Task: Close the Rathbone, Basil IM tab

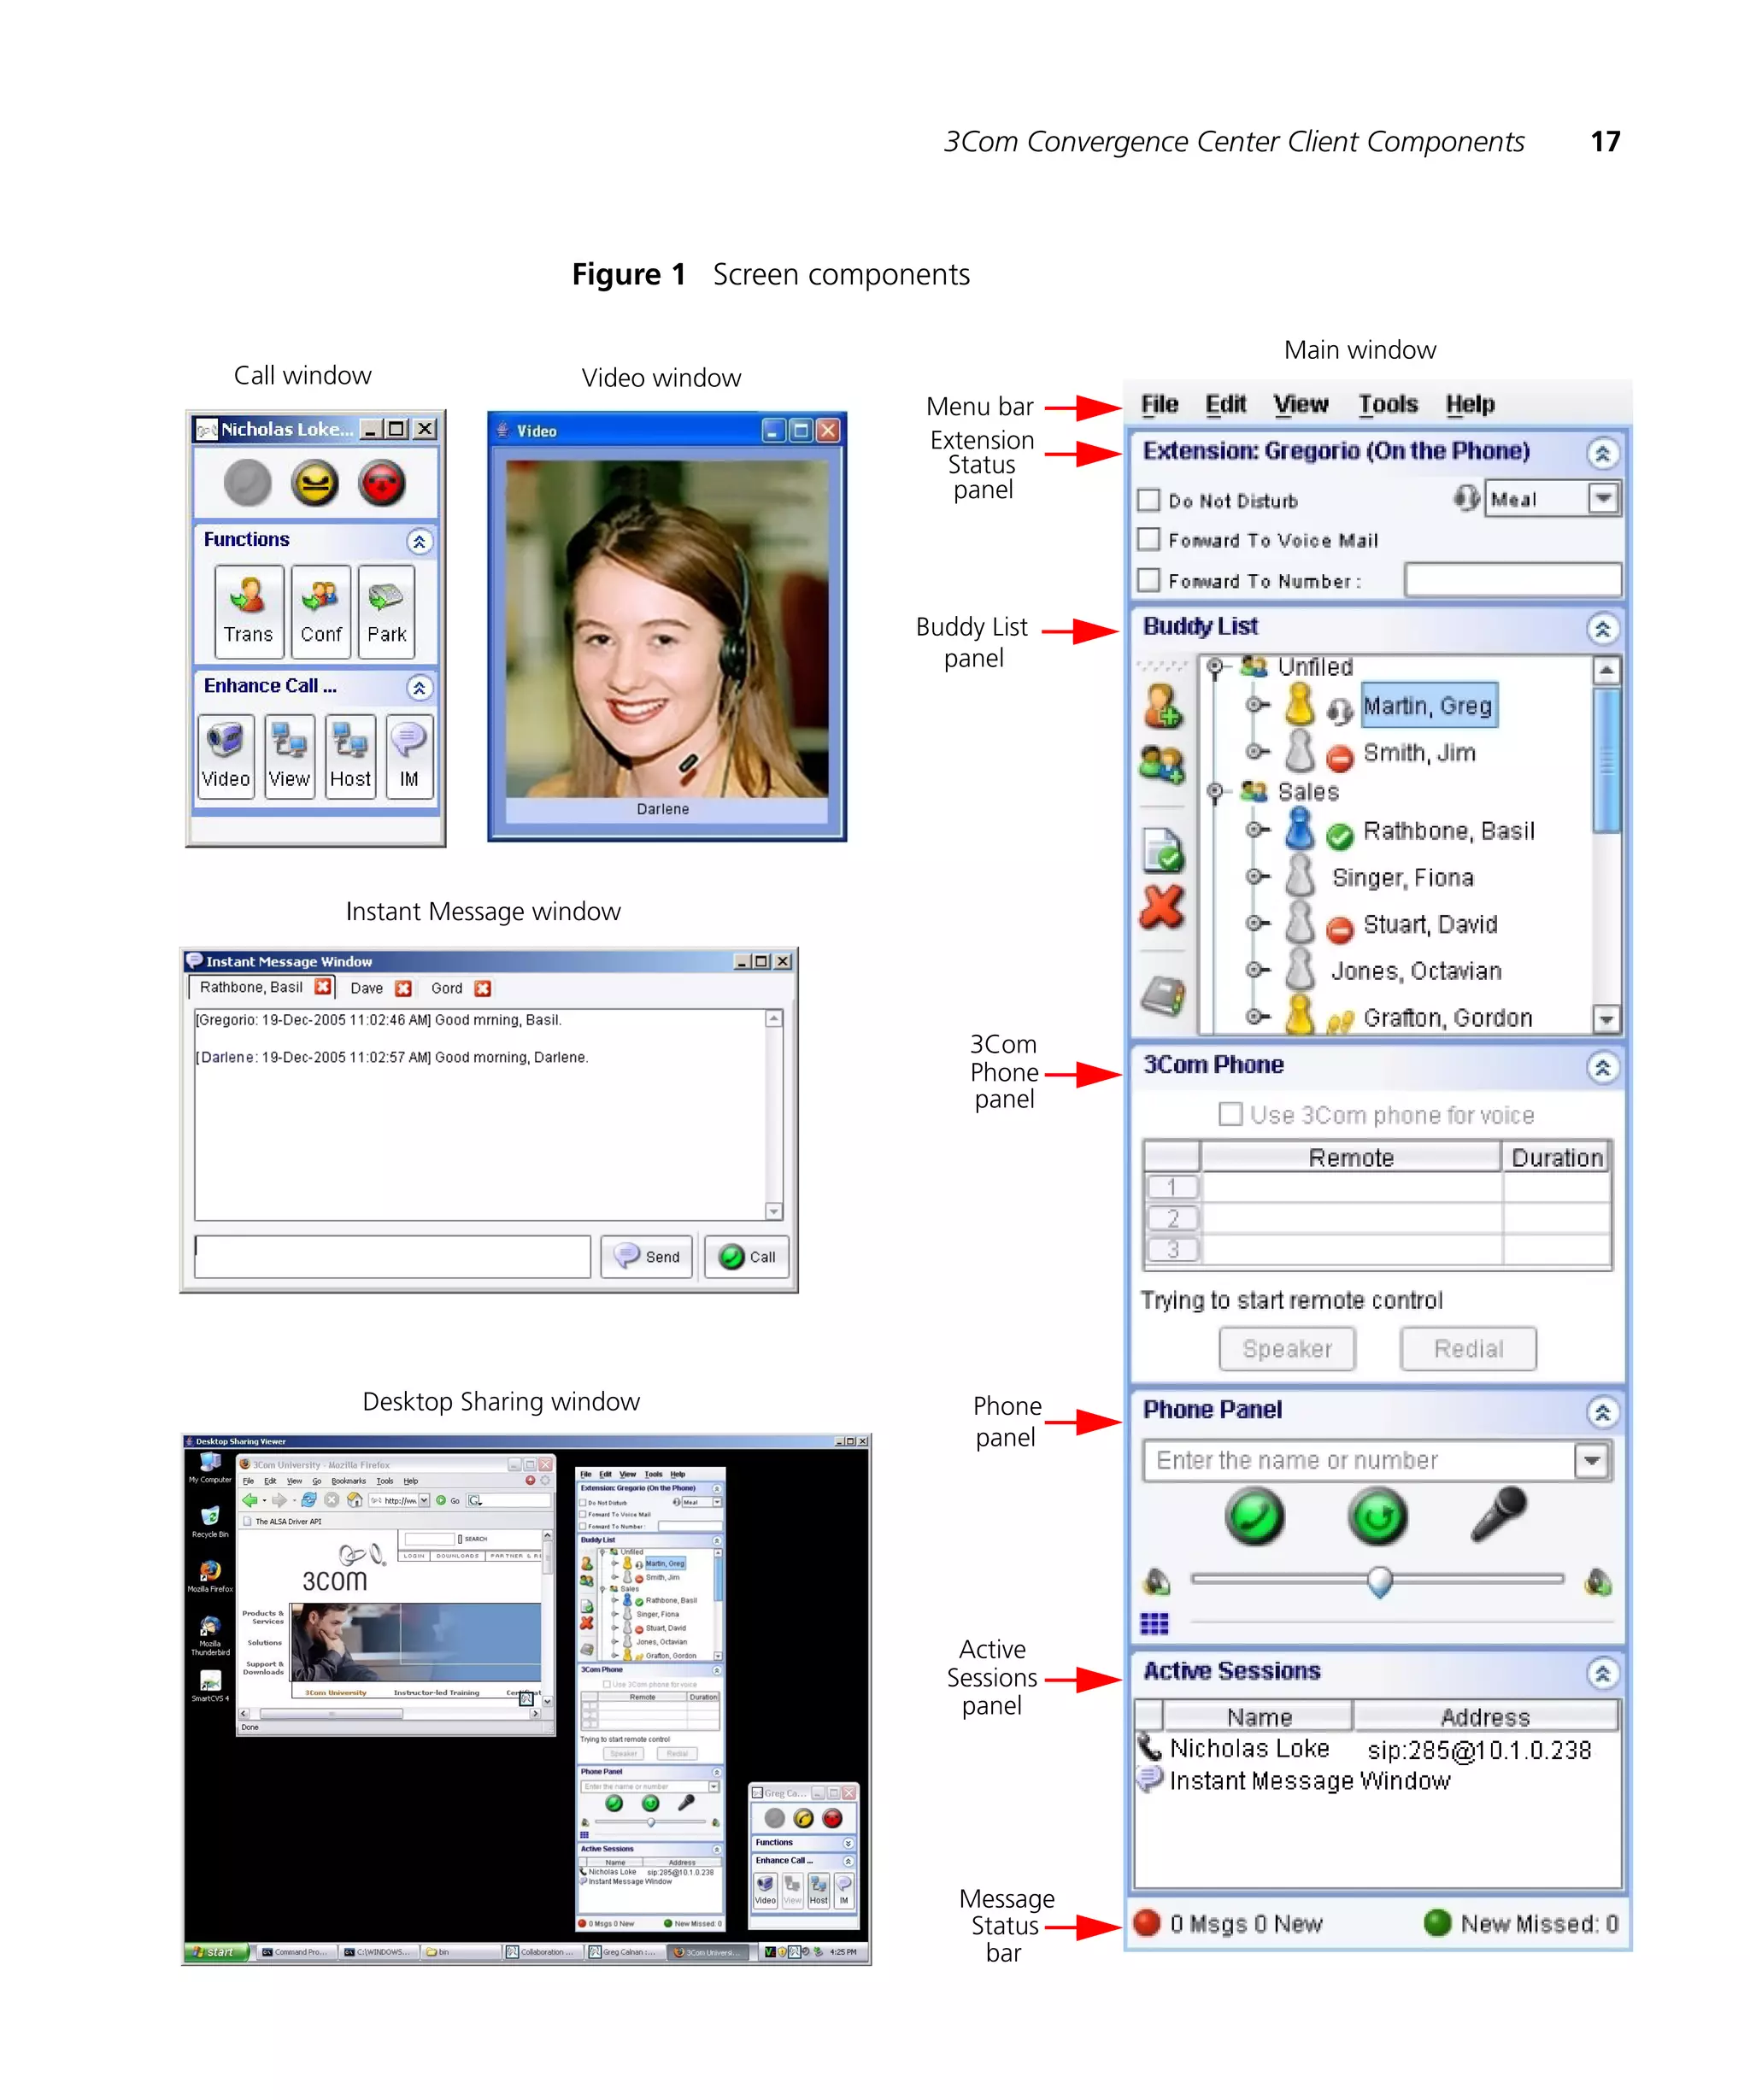Action: 322,987
